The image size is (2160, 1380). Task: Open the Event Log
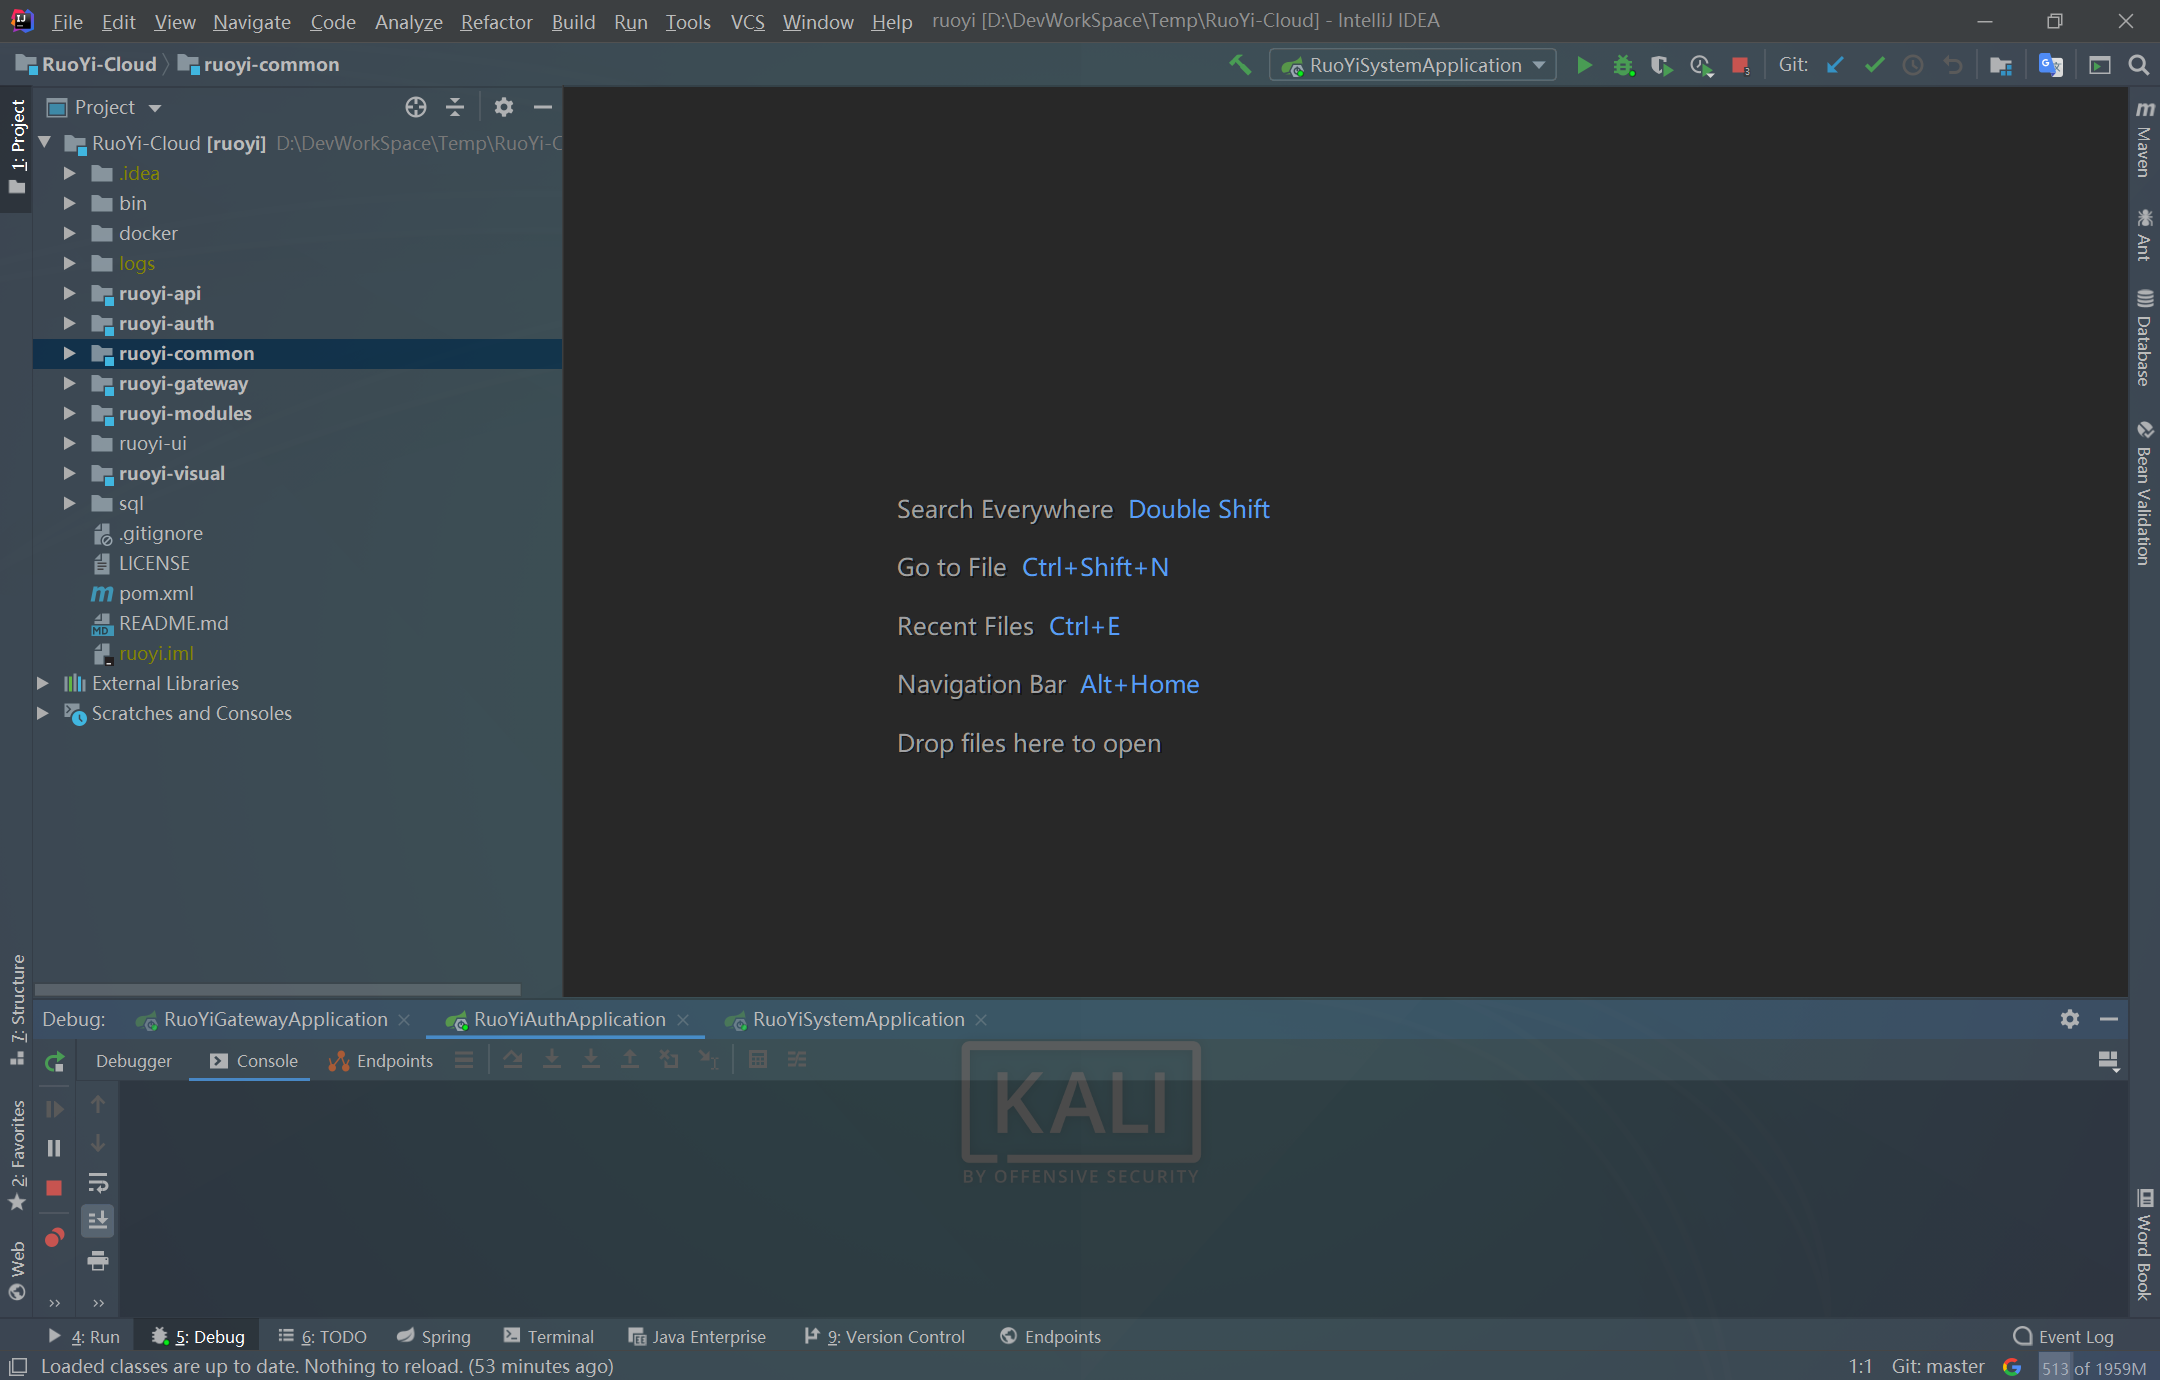click(2063, 1337)
